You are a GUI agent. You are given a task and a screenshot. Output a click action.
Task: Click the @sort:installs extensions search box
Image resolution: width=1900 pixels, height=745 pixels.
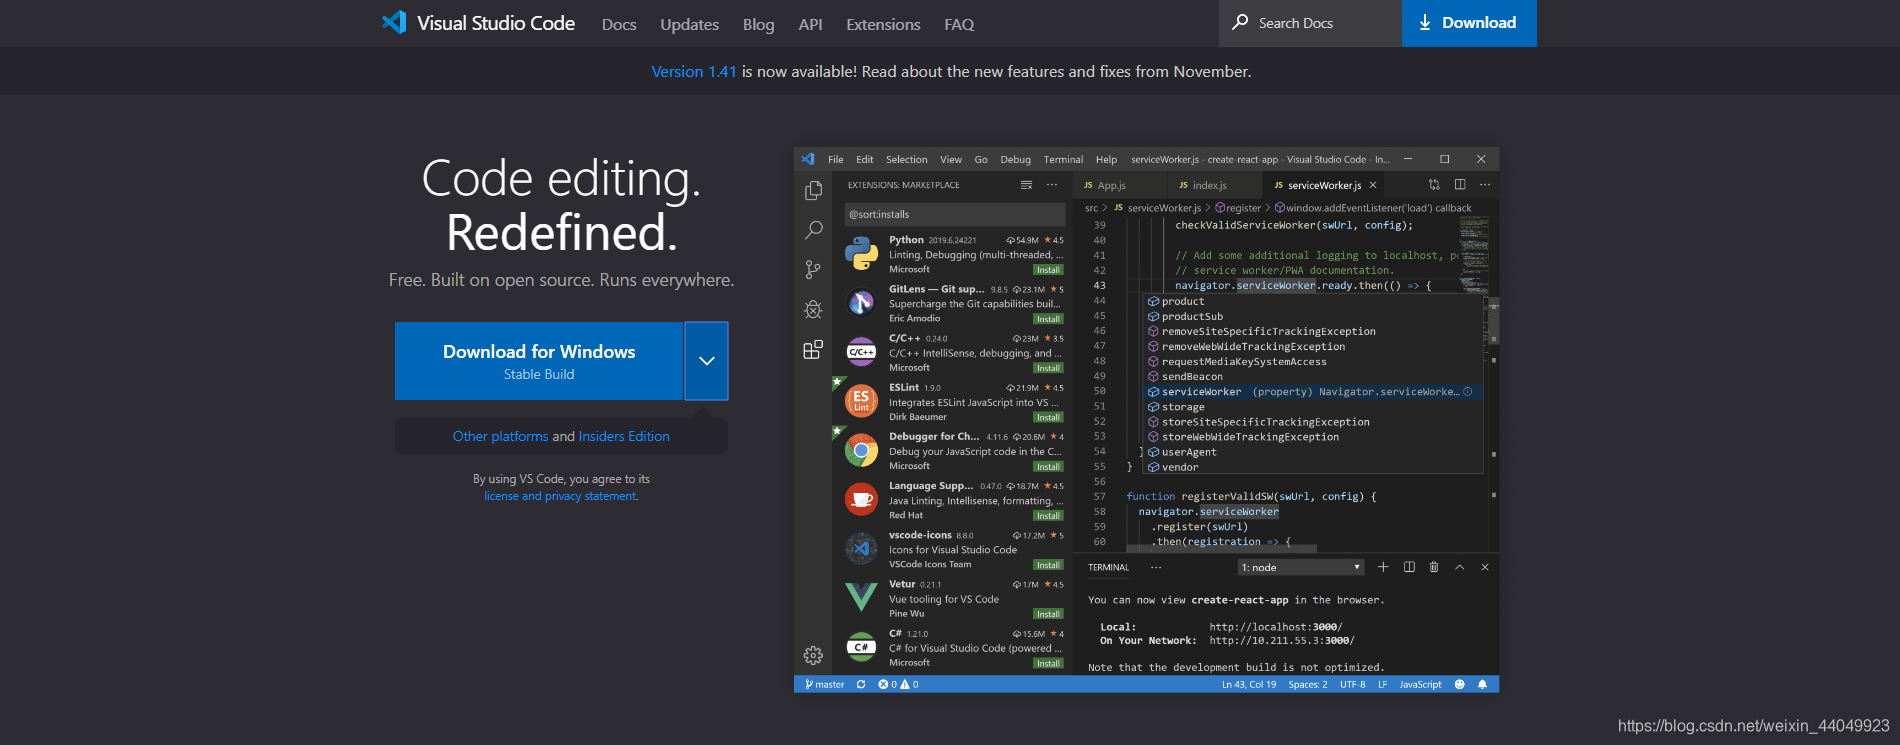(955, 214)
